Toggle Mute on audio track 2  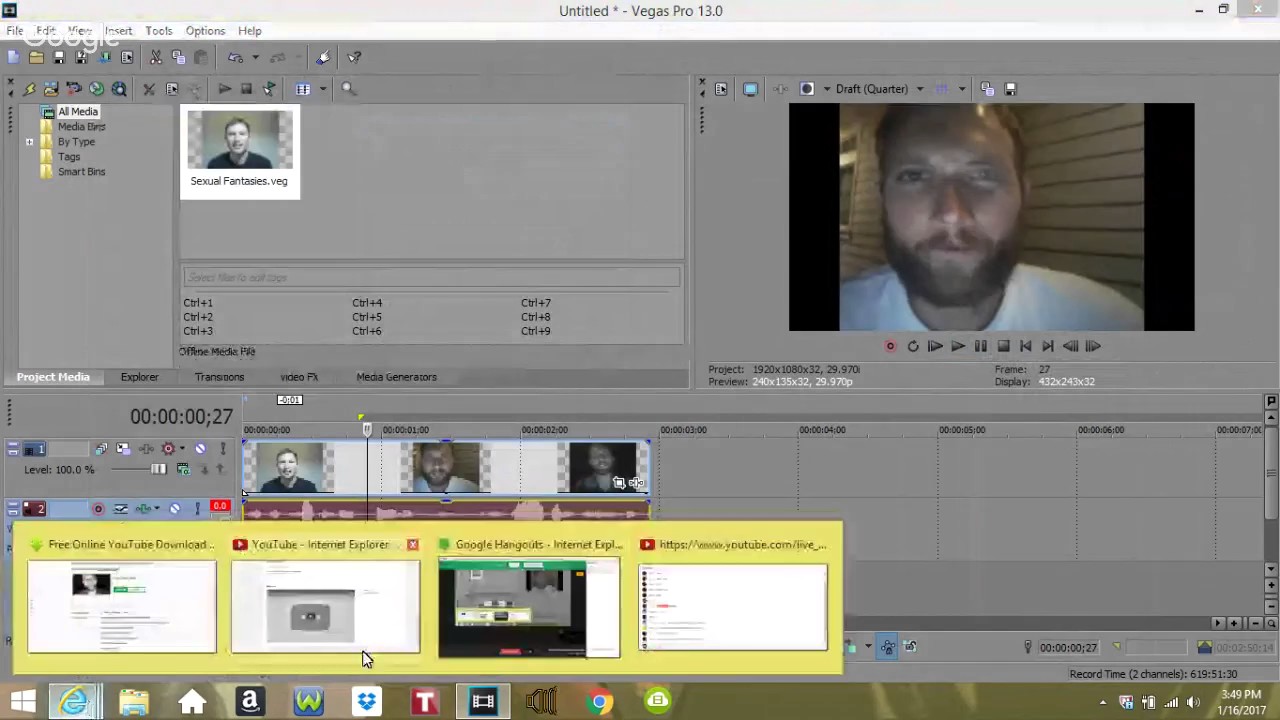(x=174, y=509)
